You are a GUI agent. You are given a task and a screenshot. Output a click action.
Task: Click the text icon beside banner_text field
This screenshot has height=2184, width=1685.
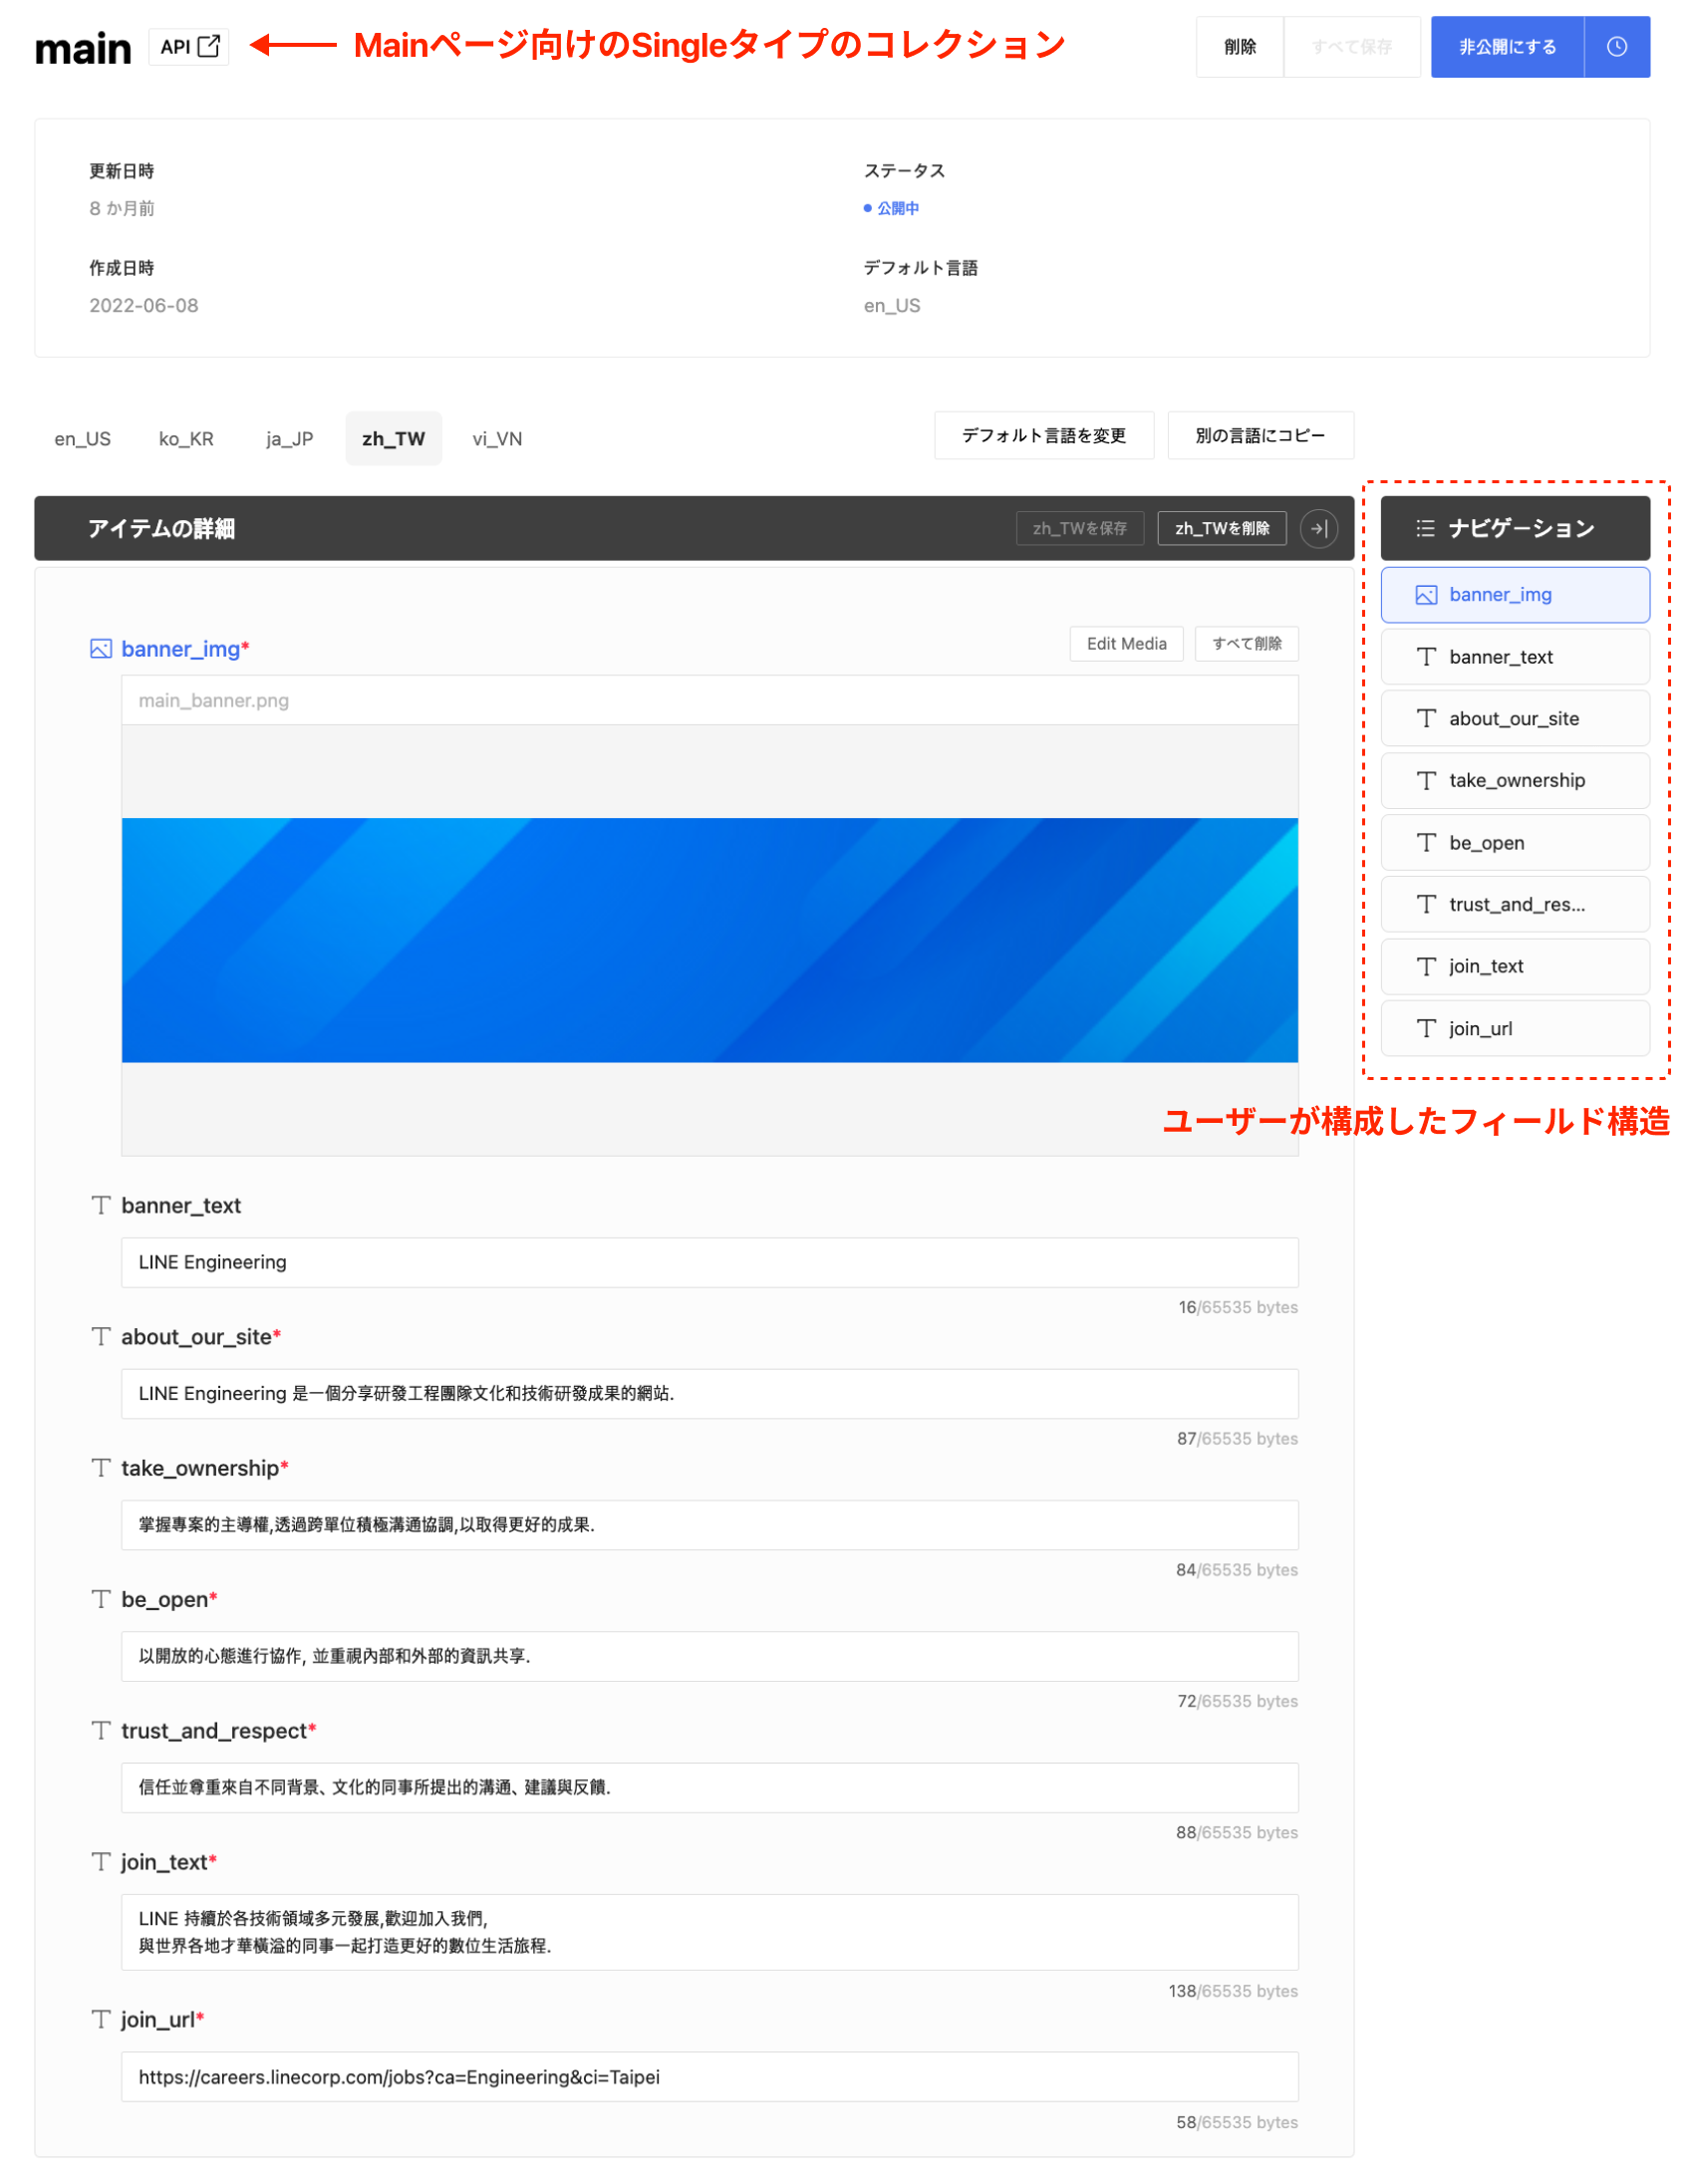coord(101,1206)
